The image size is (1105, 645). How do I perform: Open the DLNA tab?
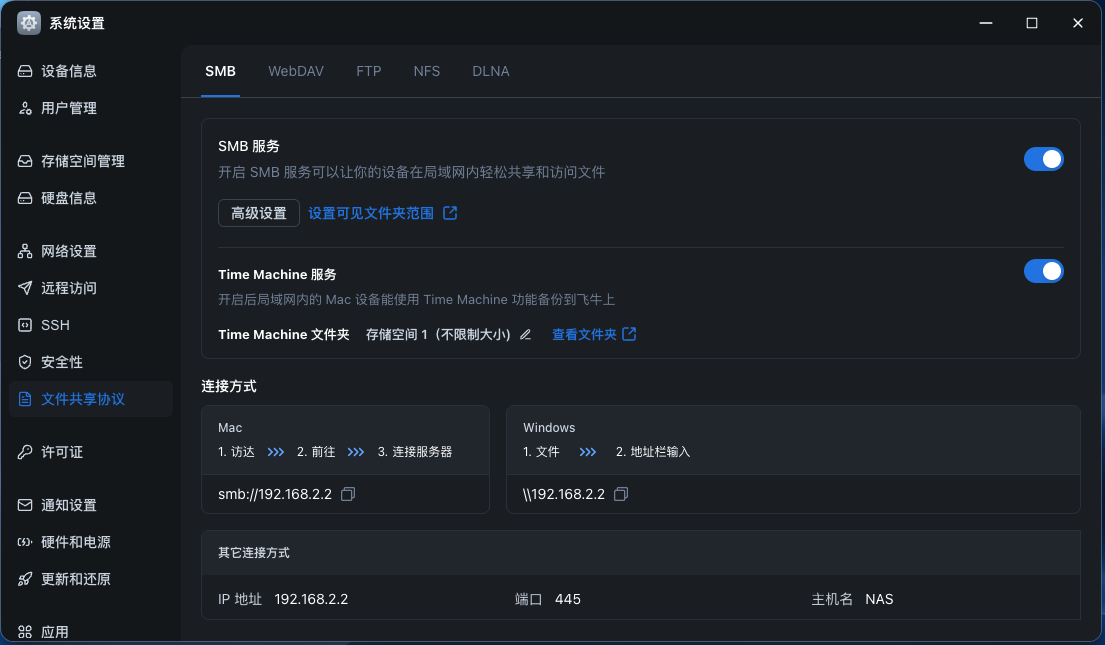click(490, 71)
